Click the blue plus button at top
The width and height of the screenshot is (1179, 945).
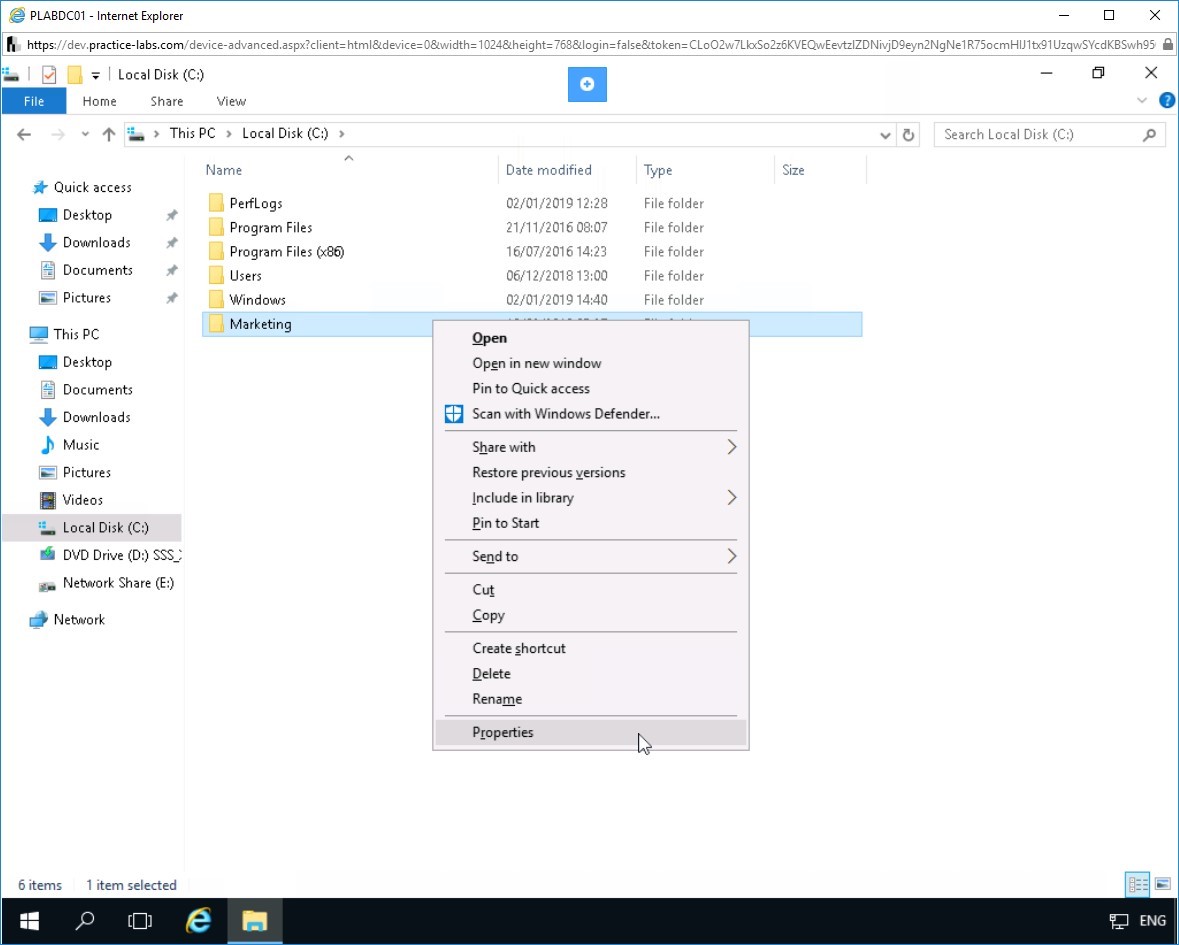click(587, 84)
